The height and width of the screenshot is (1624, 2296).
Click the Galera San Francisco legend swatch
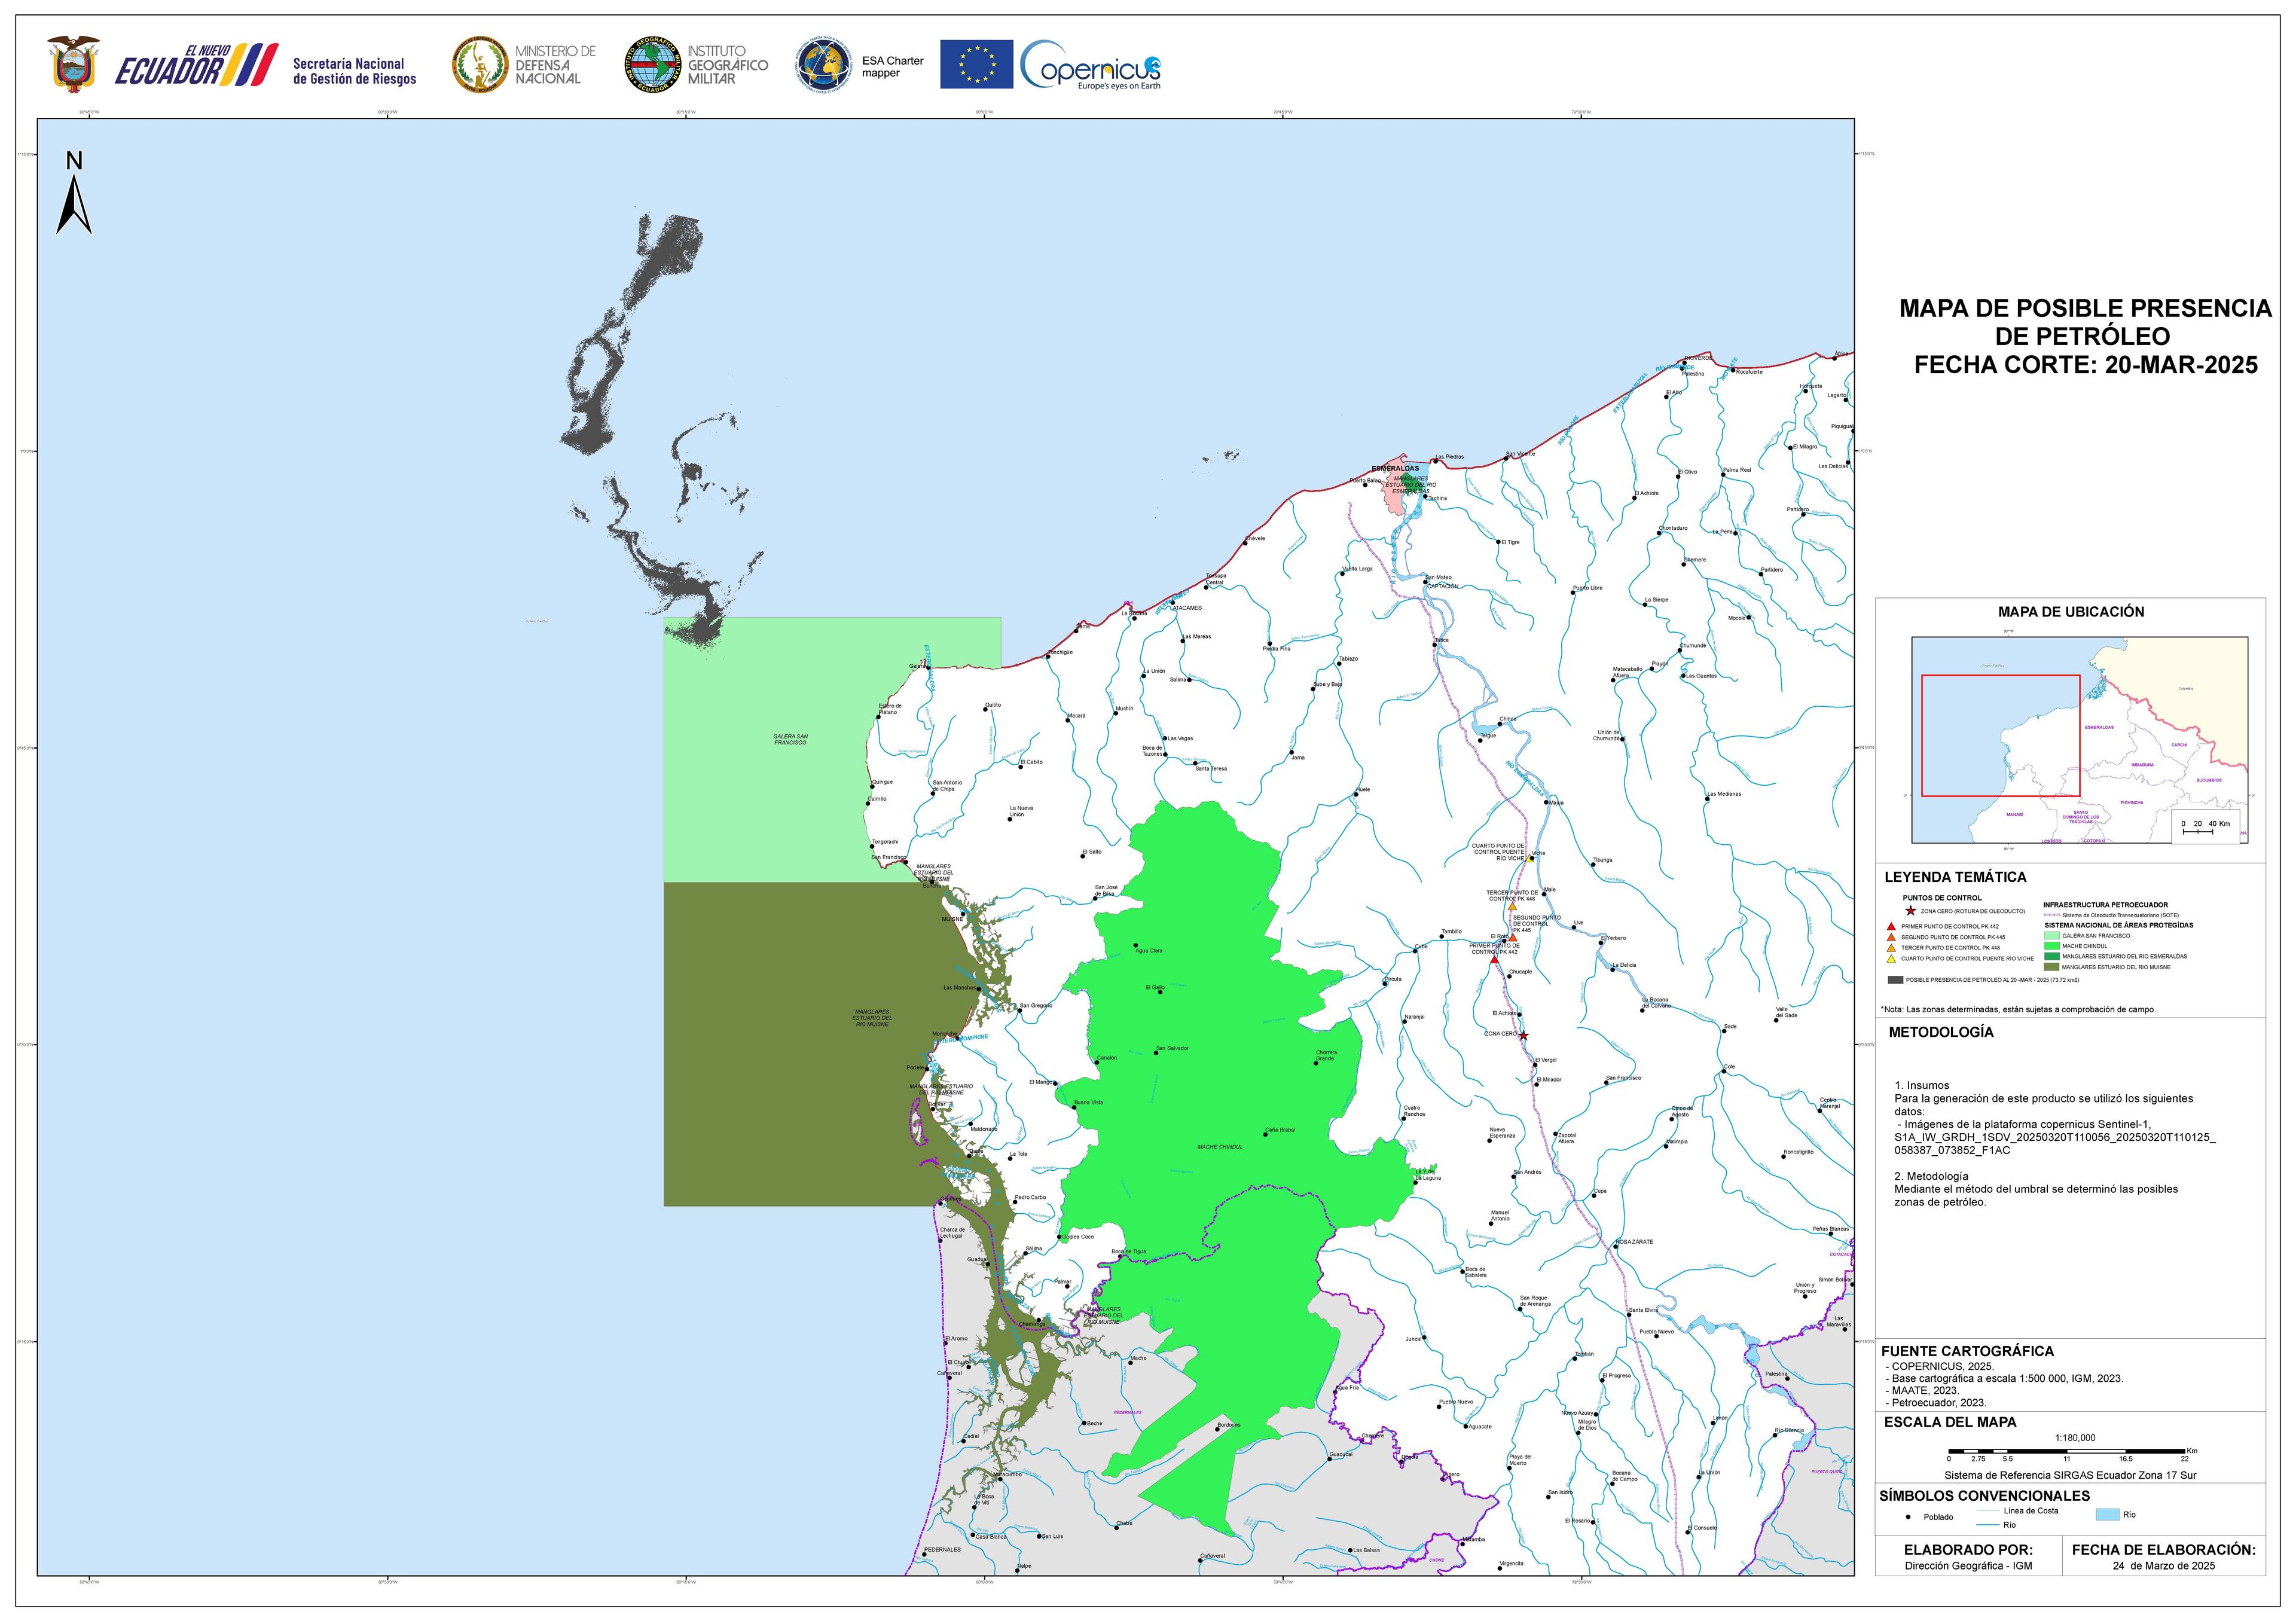coord(2052,936)
